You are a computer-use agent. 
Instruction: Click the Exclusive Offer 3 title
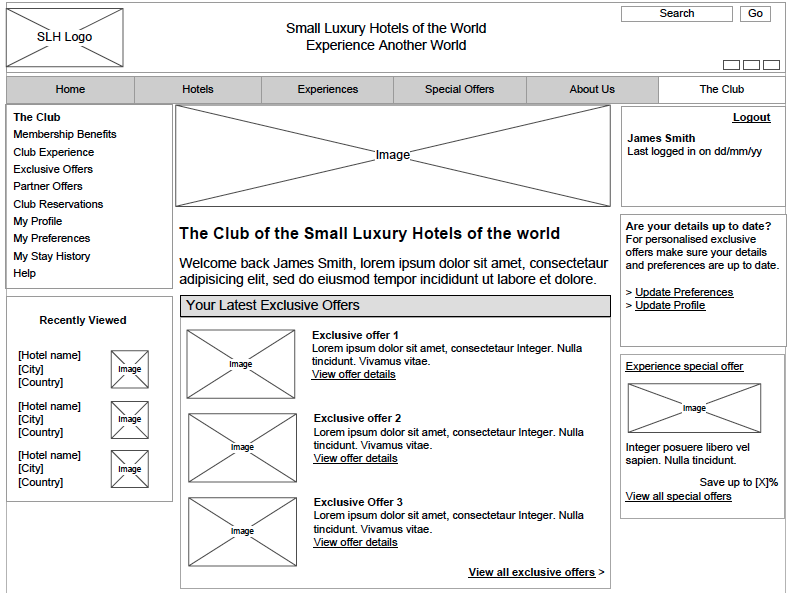pos(358,503)
